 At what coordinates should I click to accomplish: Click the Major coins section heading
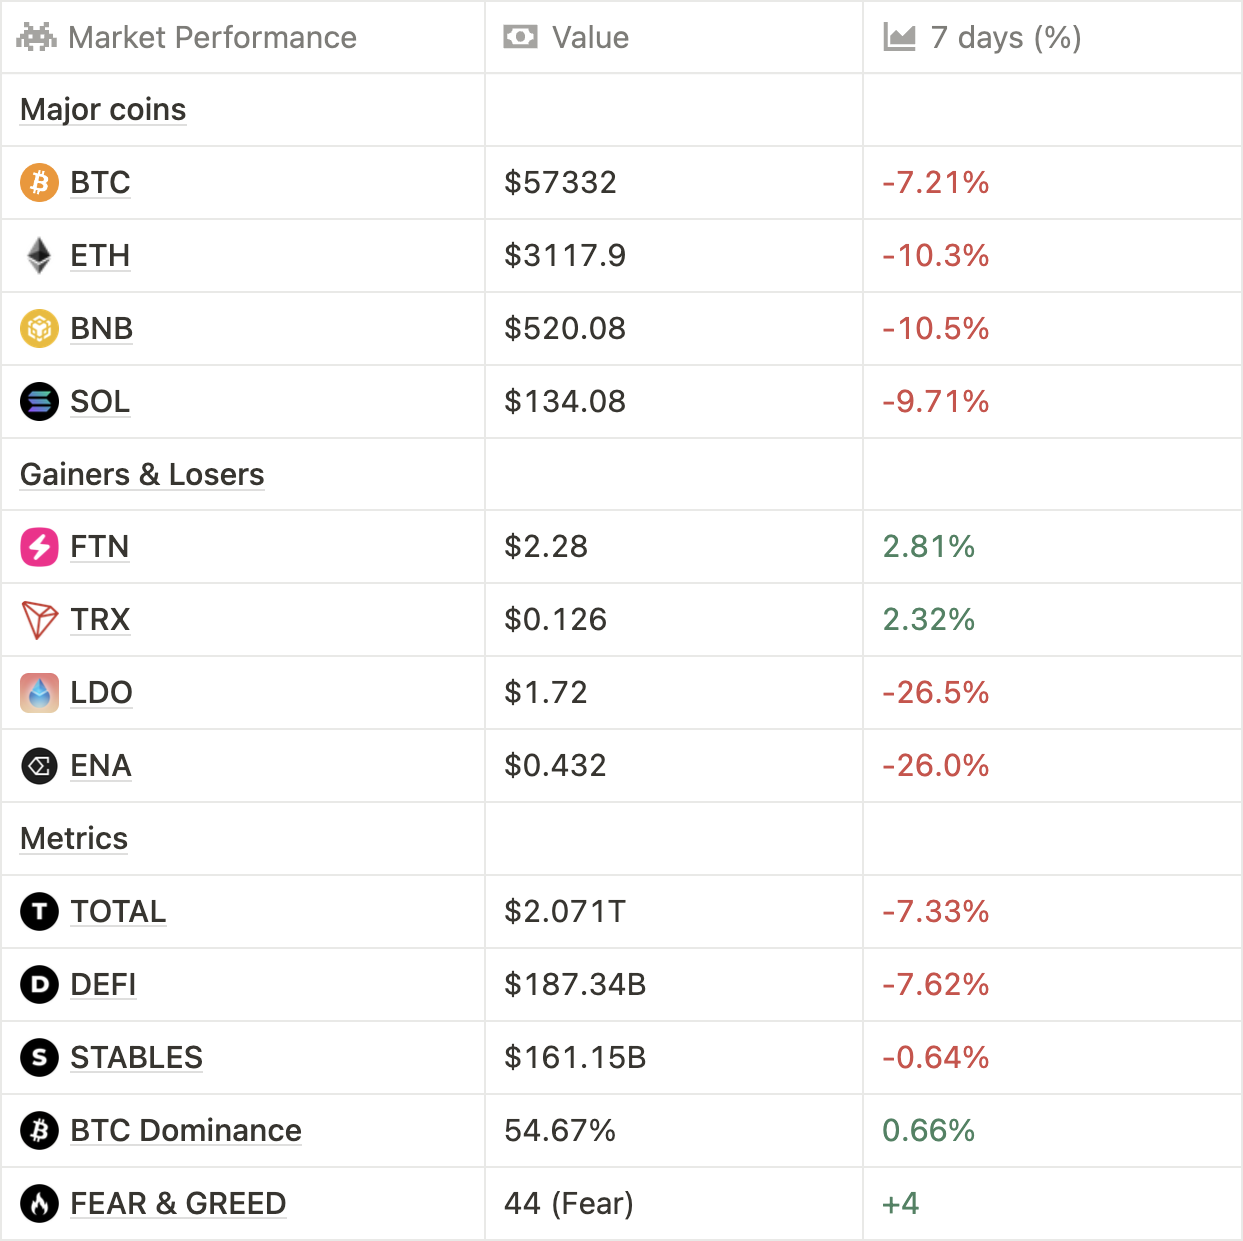point(103,110)
